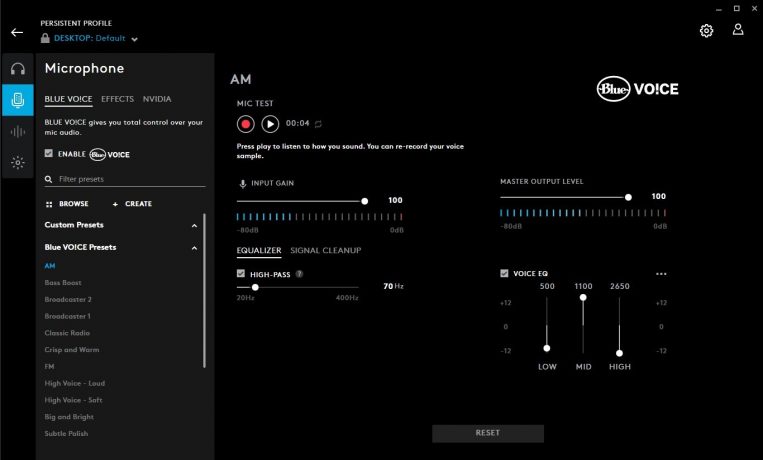Viewport: 763px width, 460px height.
Task: Open Voice EQ three-dot options menu
Action: (660, 274)
